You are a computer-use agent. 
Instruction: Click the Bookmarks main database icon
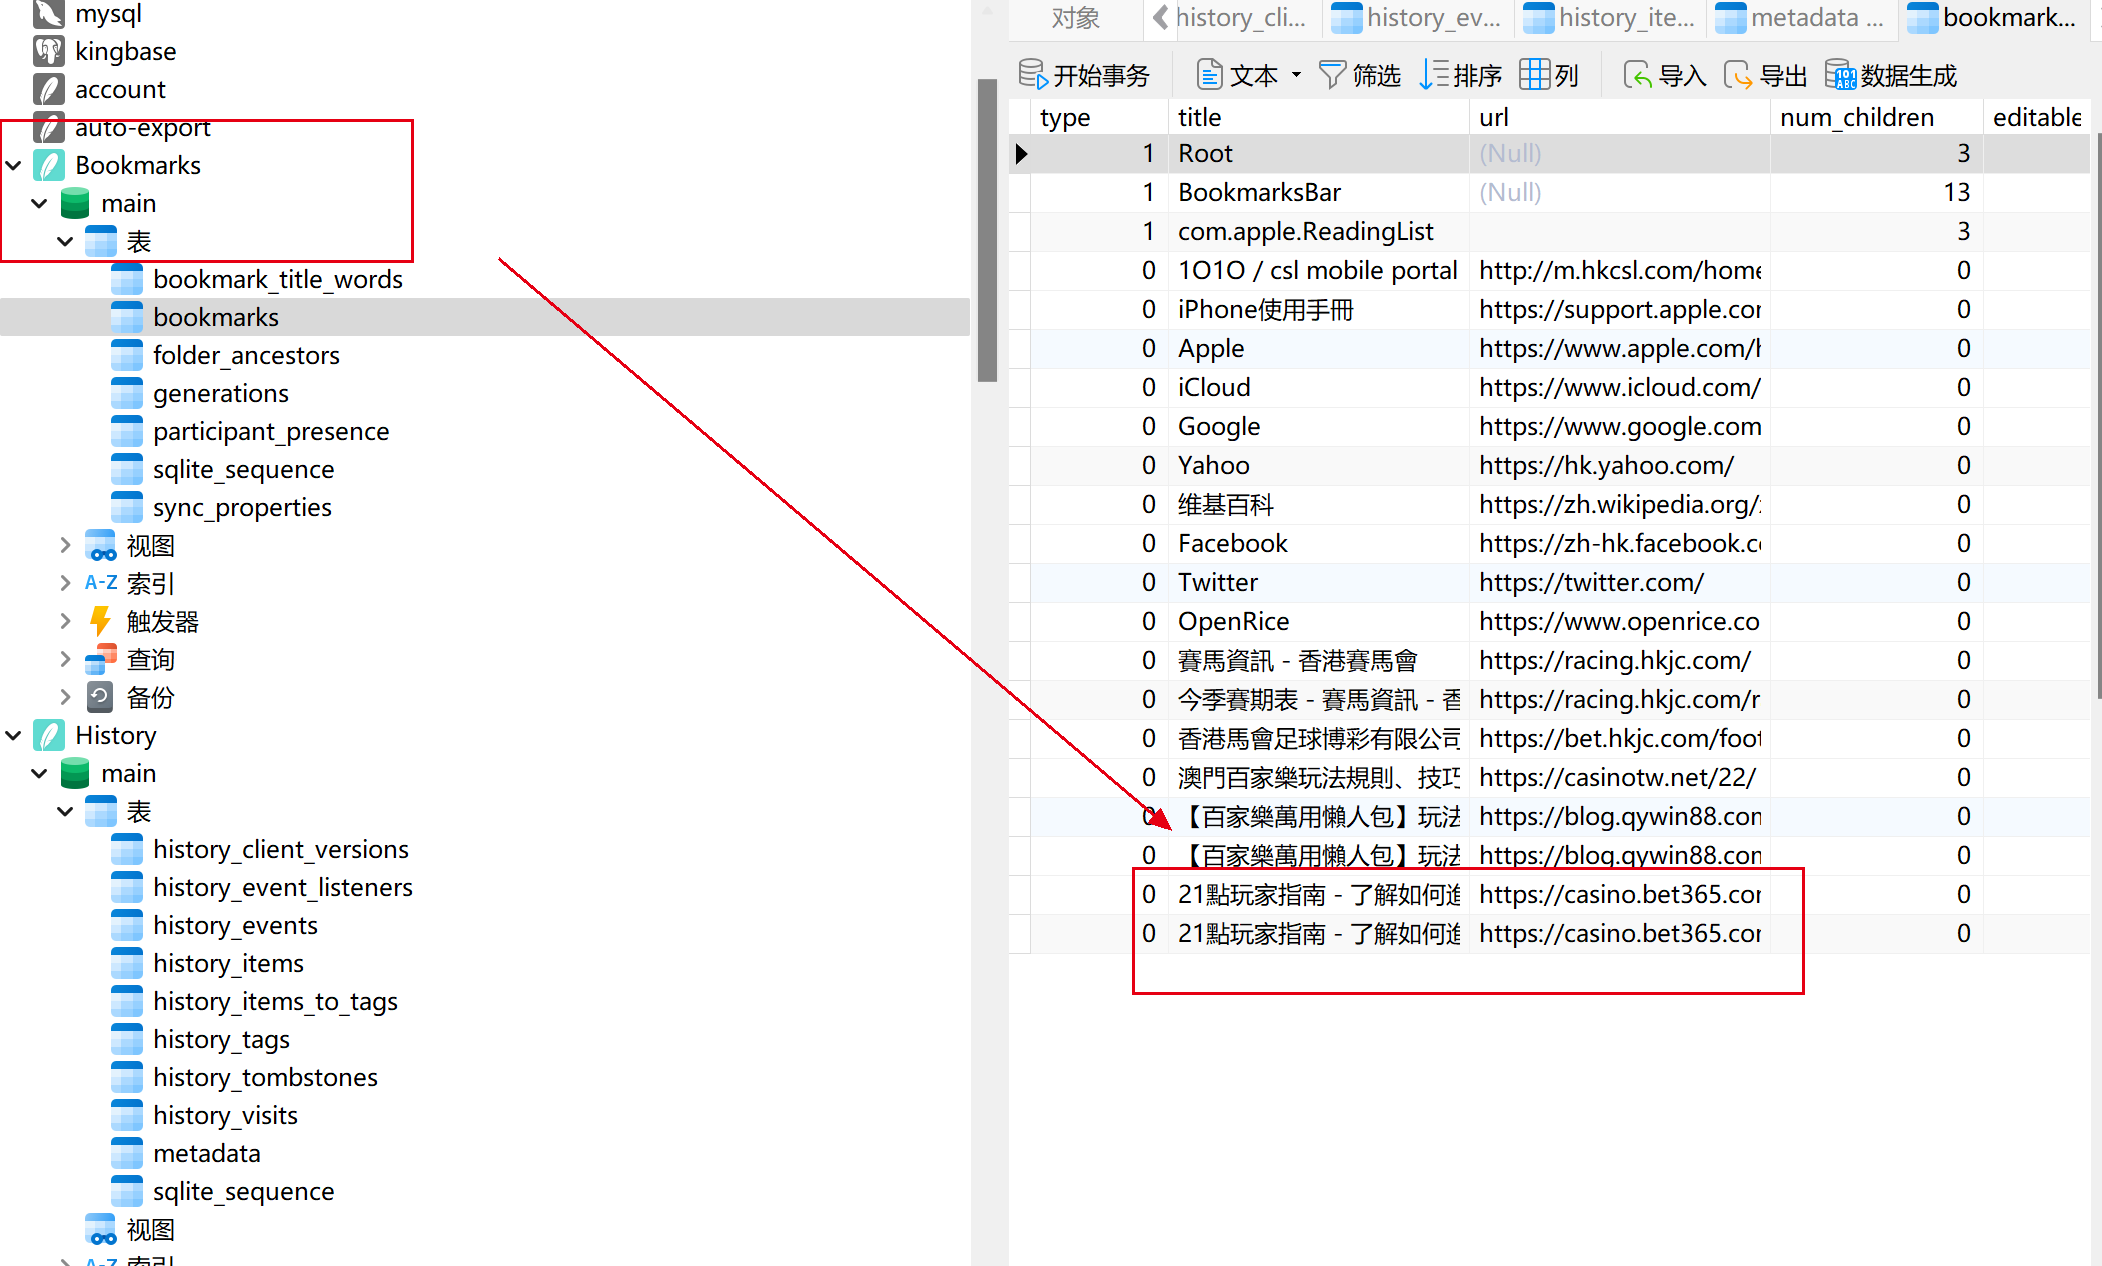click(x=75, y=203)
